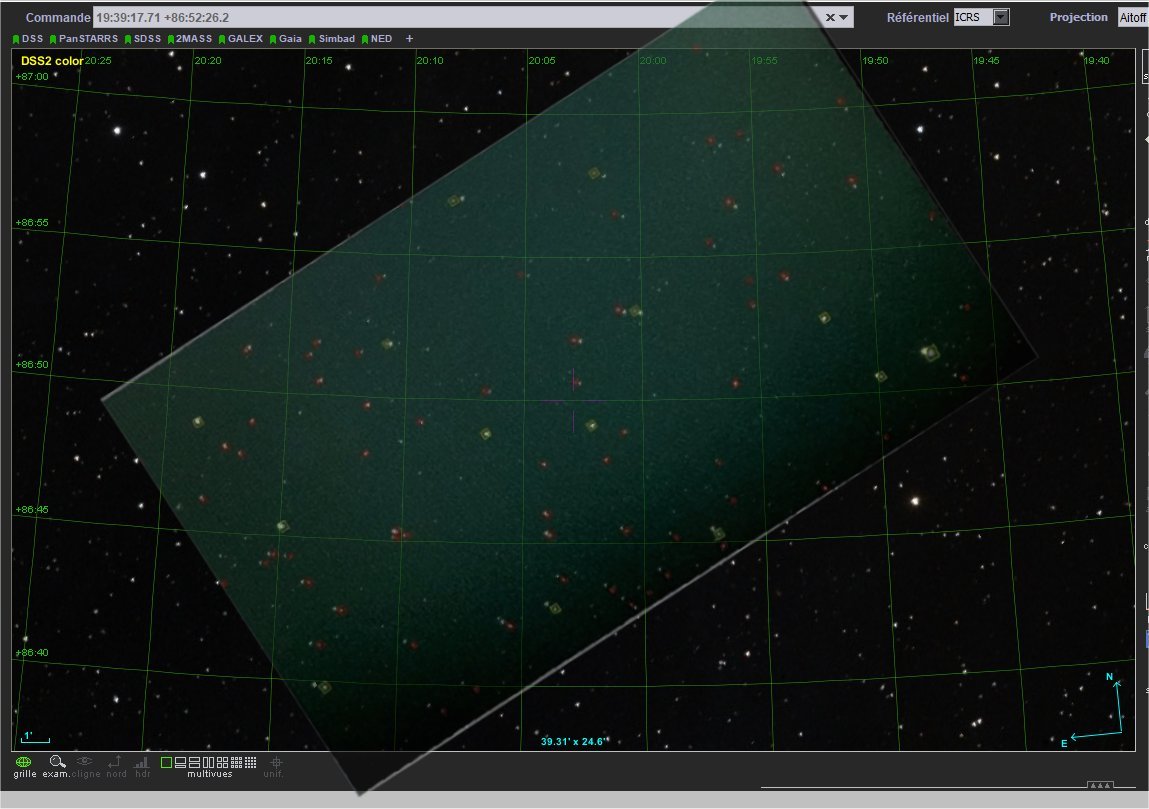This screenshot has width=1149, height=809.
Task: Clear the Commande field with the X
Action: (x=830, y=18)
